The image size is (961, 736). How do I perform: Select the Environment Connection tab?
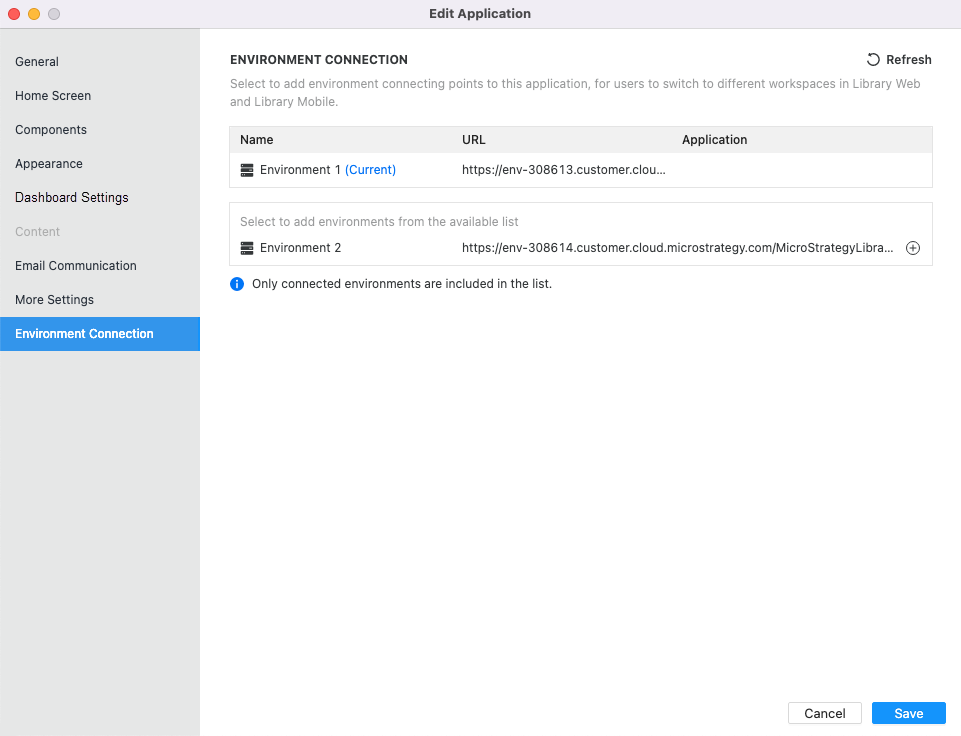(x=84, y=334)
